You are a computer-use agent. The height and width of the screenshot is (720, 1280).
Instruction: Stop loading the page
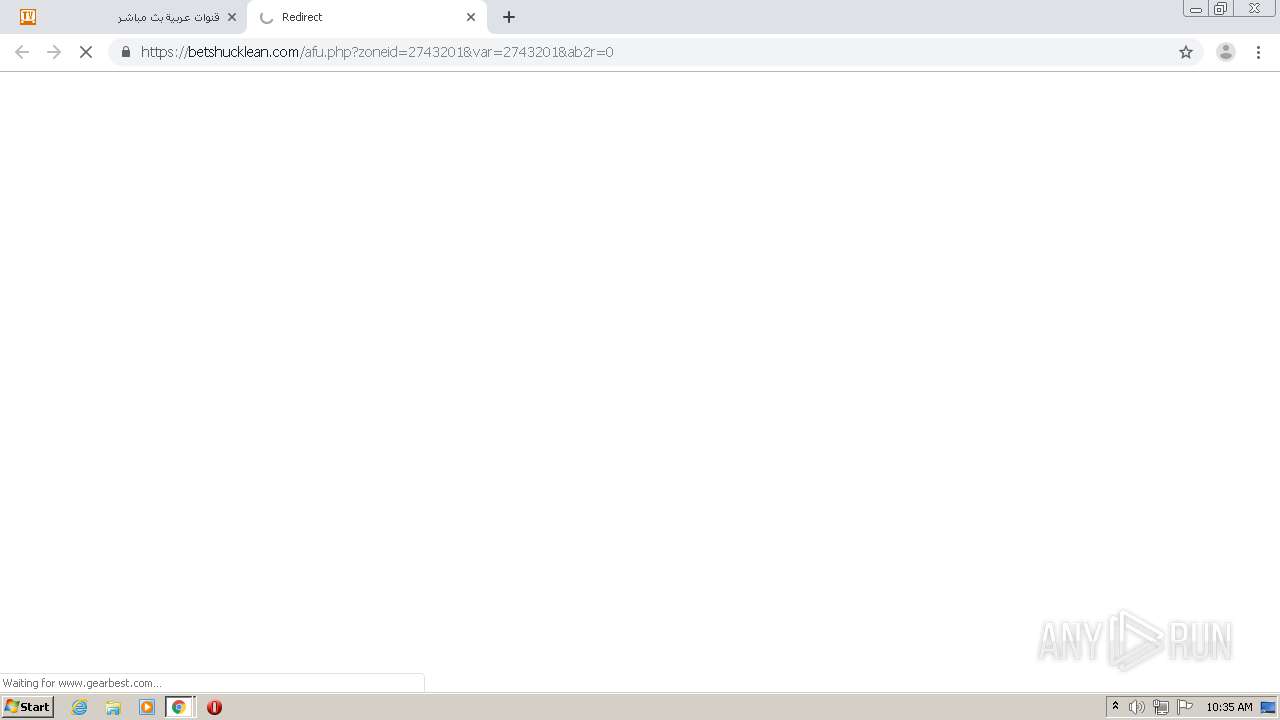click(86, 52)
